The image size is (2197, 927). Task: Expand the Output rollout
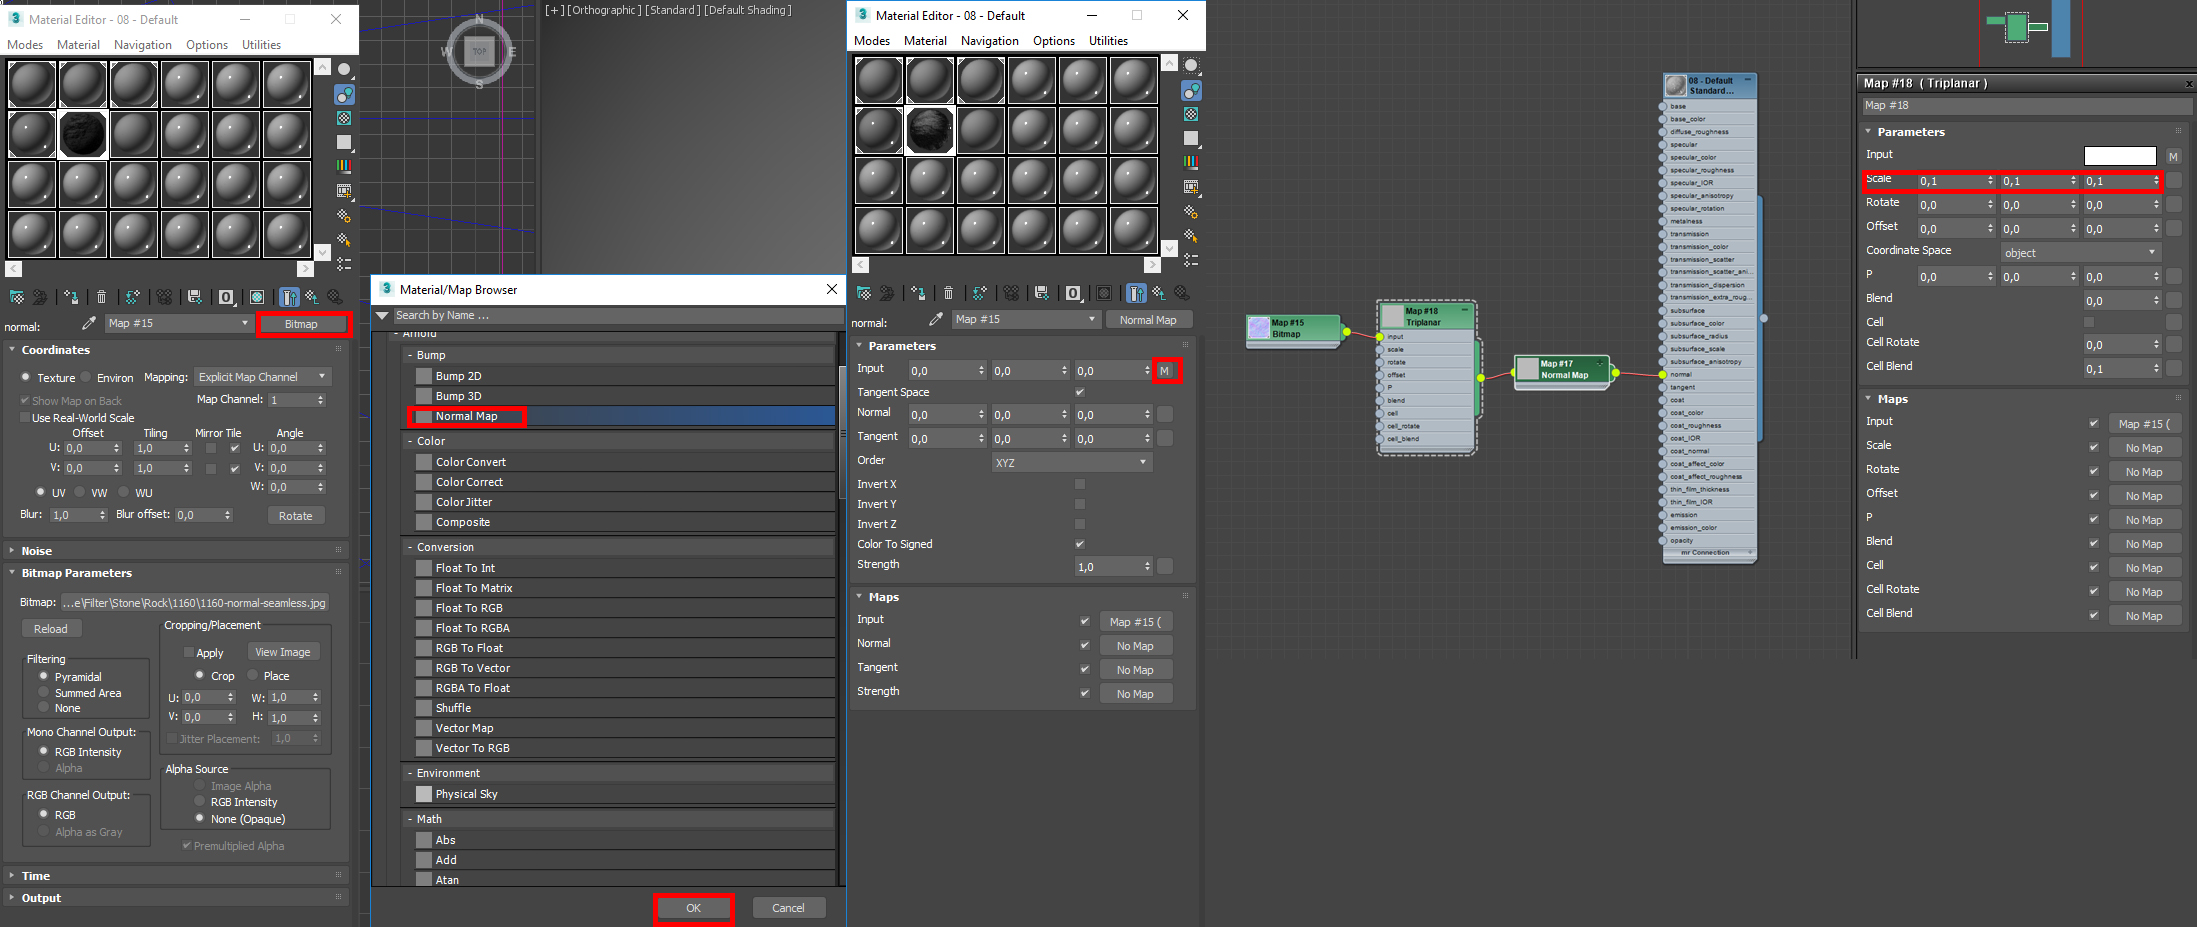click(40, 897)
